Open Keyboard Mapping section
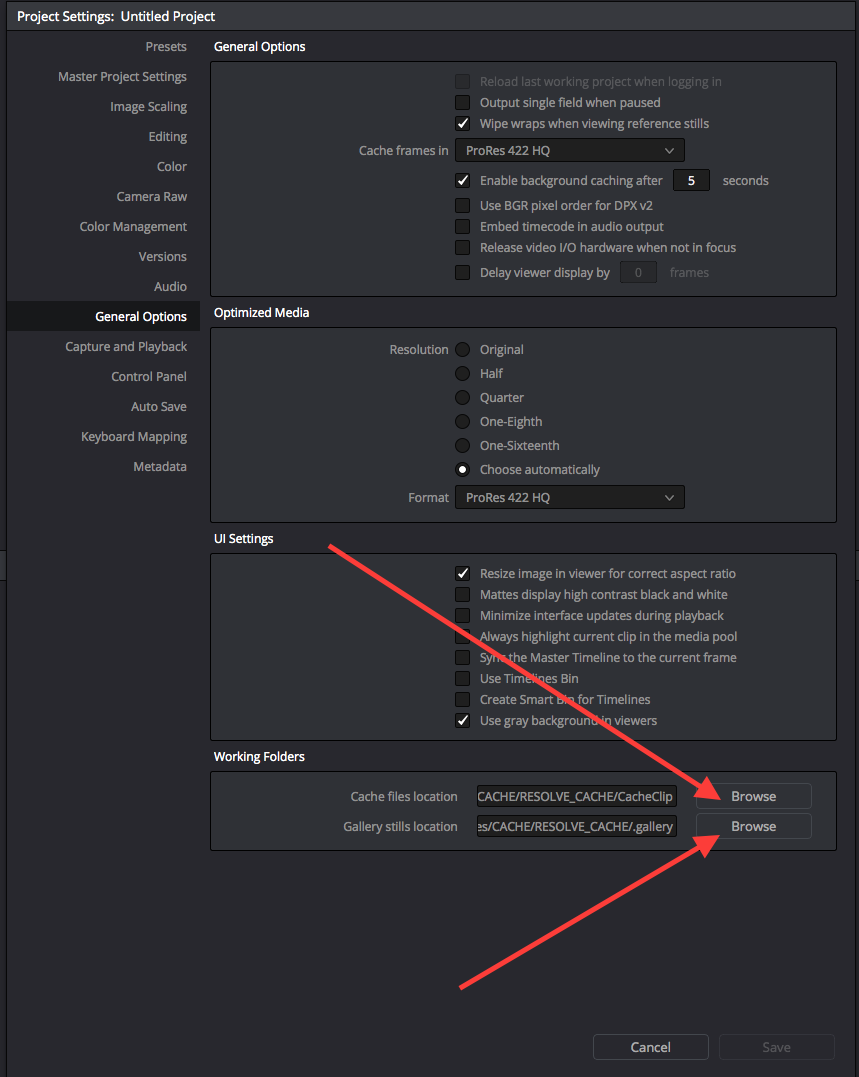Screen dimensions: 859x1077 [134, 437]
